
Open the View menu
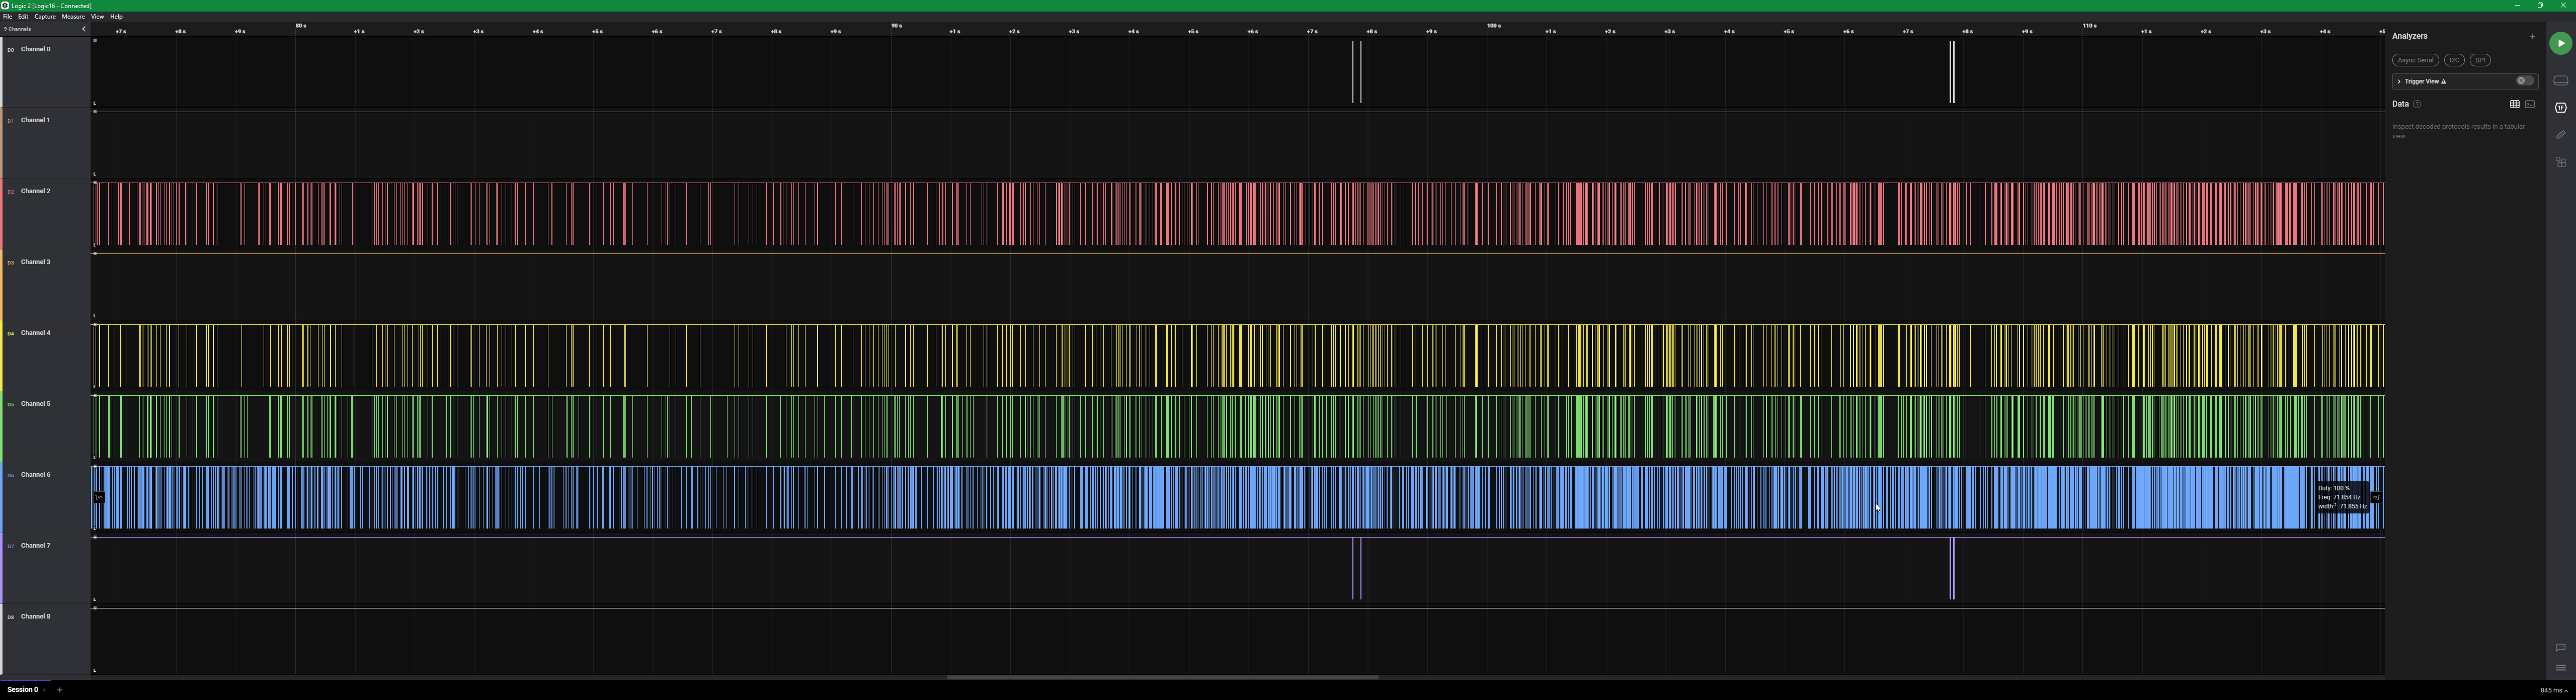[97, 17]
